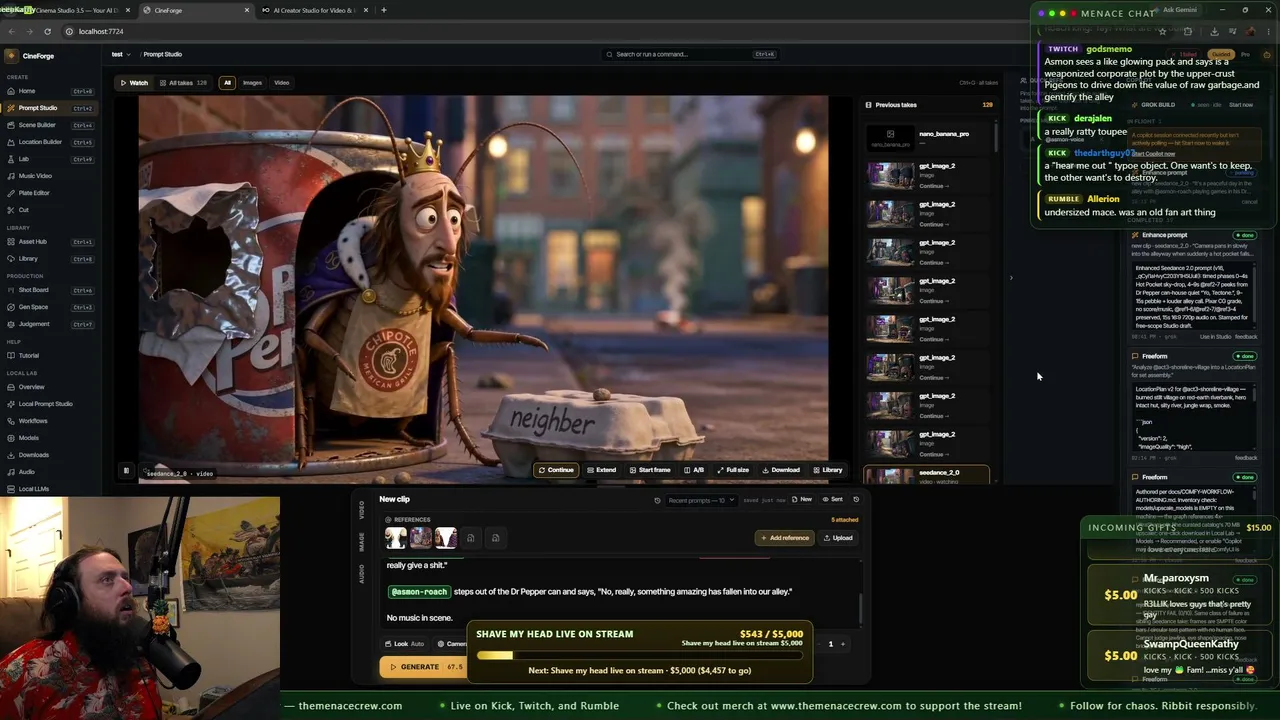The height and width of the screenshot is (720, 1280).
Task: Open the Asset Hub library
Action: (x=50, y=242)
